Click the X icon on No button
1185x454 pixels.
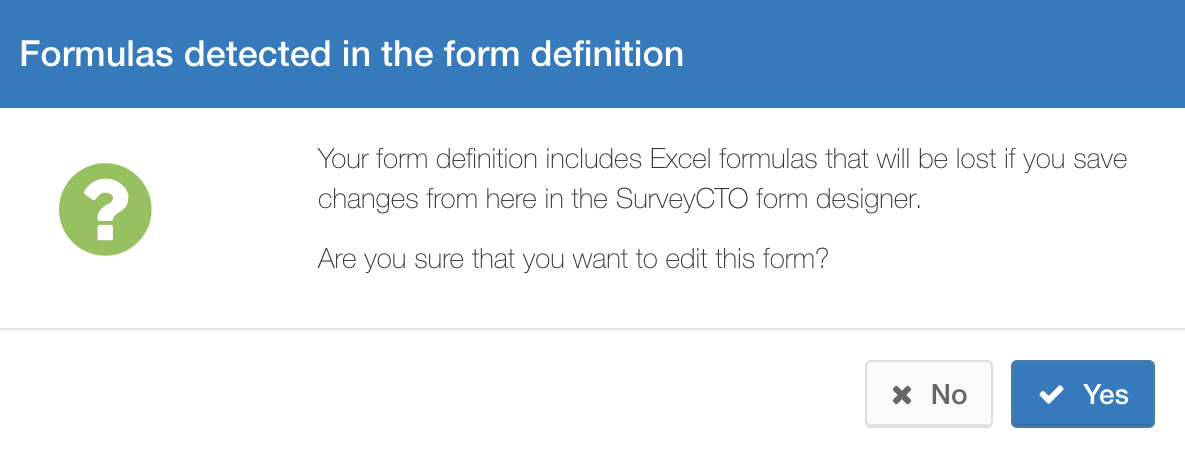pos(902,394)
